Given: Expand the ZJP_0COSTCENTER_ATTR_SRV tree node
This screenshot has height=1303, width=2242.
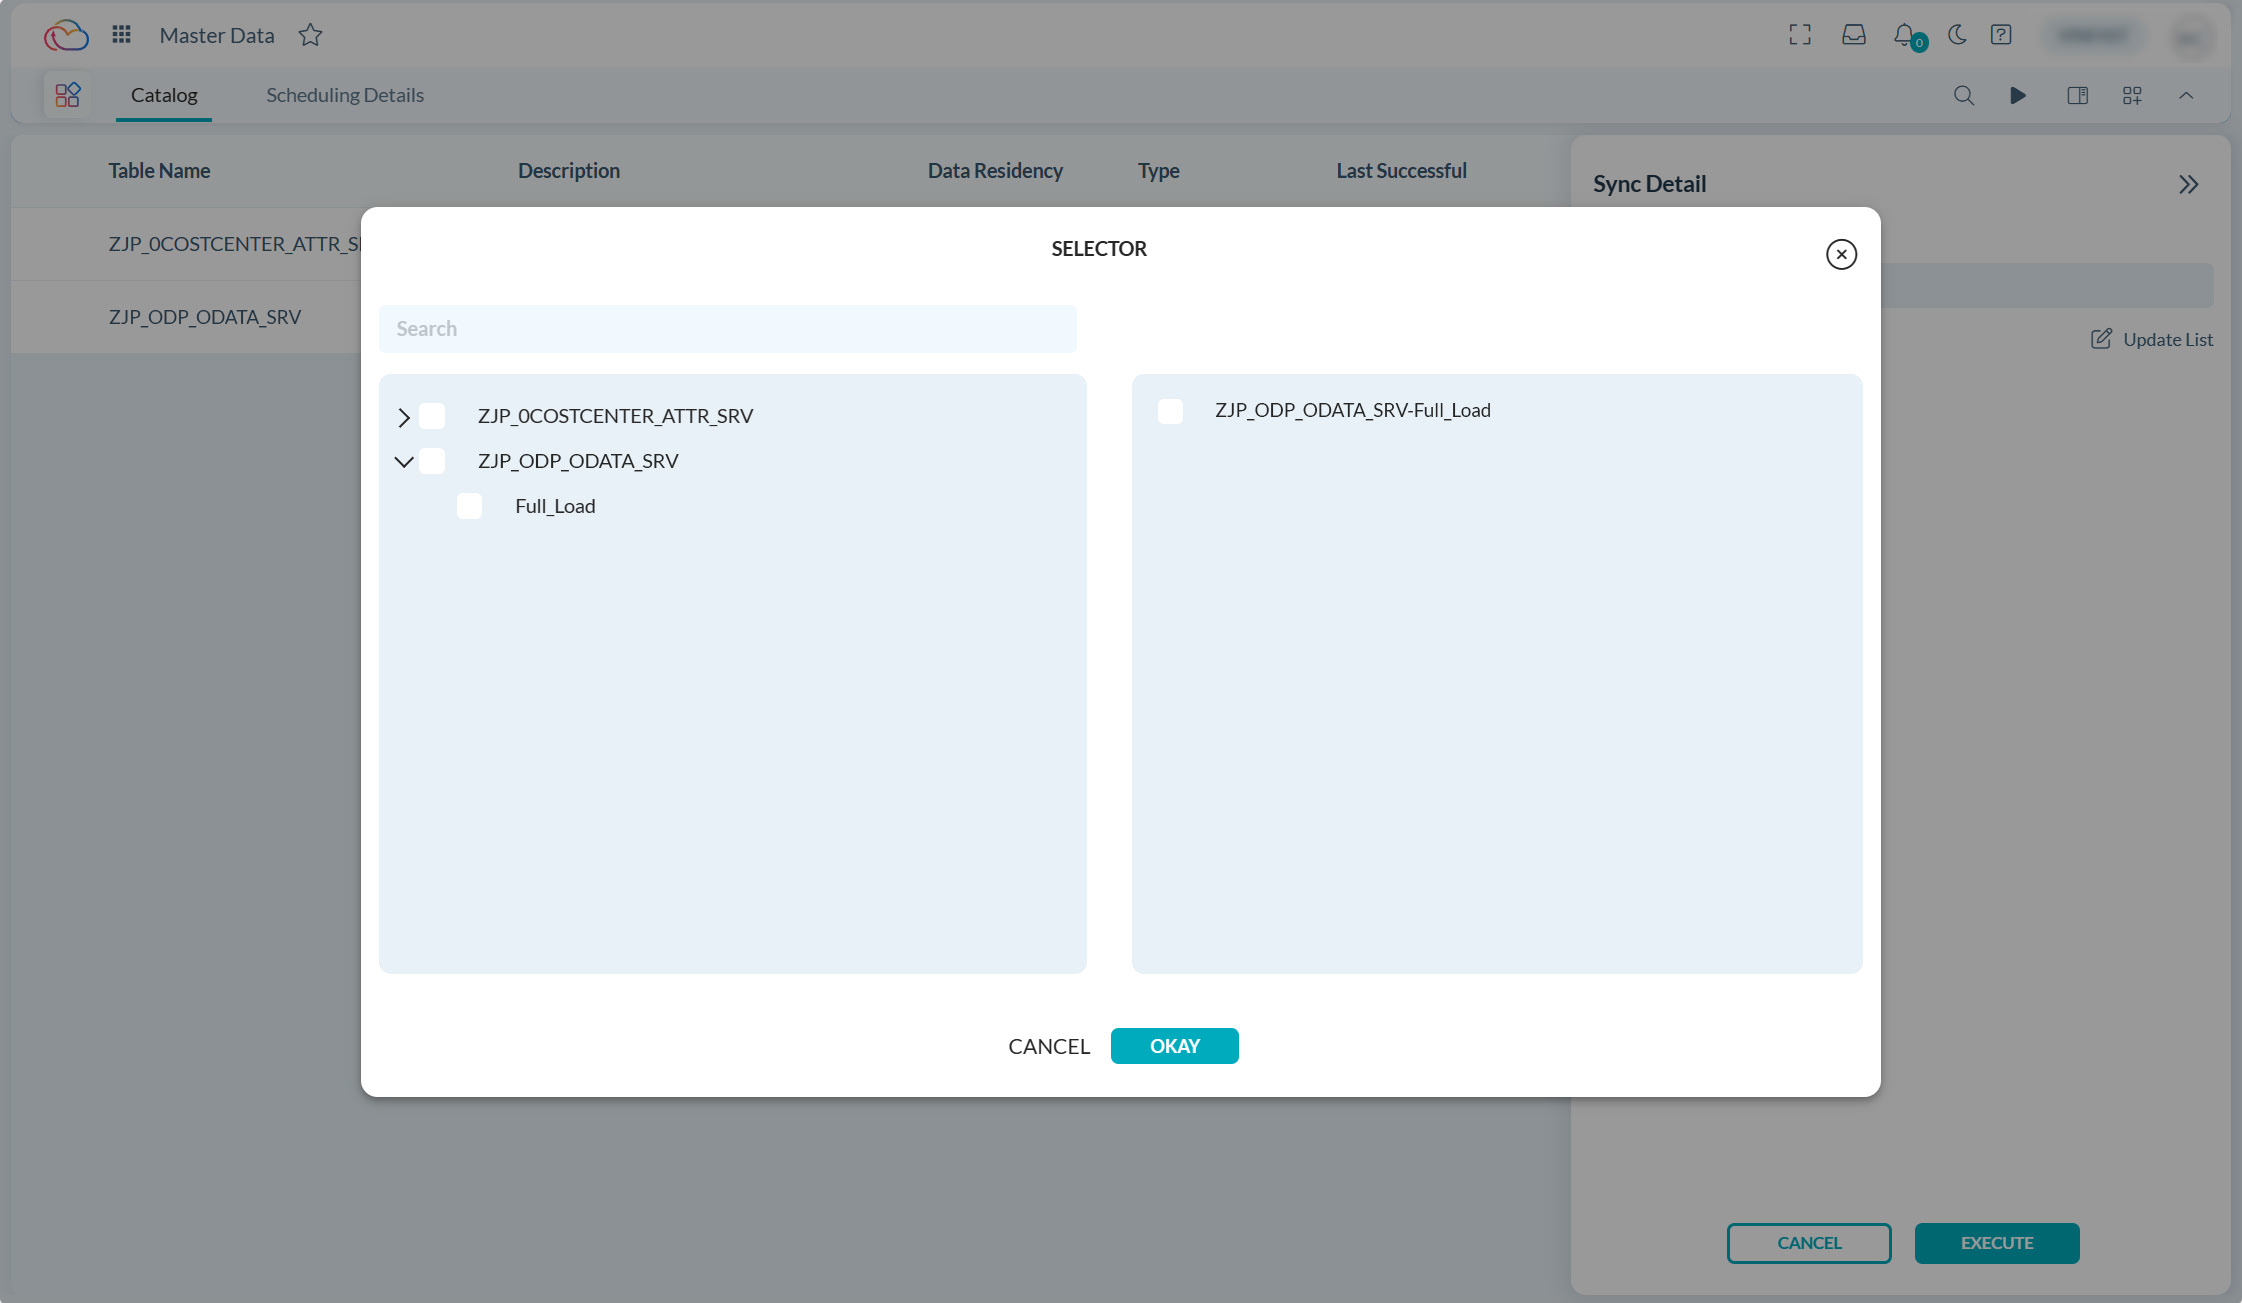Looking at the screenshot, I should pos(403,416).
